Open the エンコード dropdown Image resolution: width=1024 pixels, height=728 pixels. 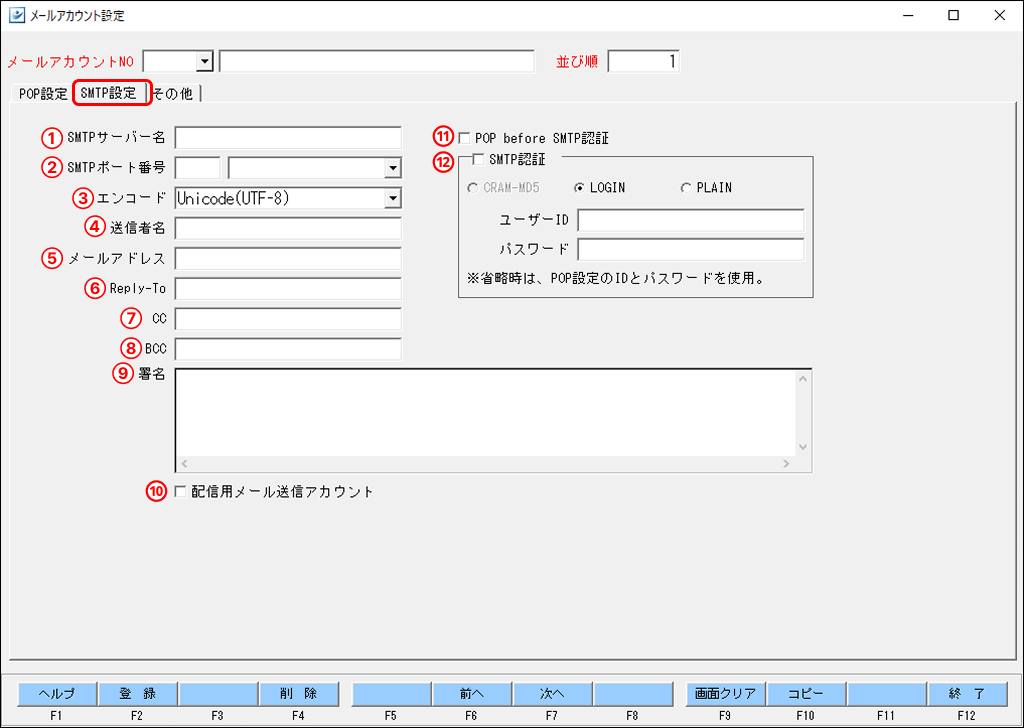coord(392,197)
